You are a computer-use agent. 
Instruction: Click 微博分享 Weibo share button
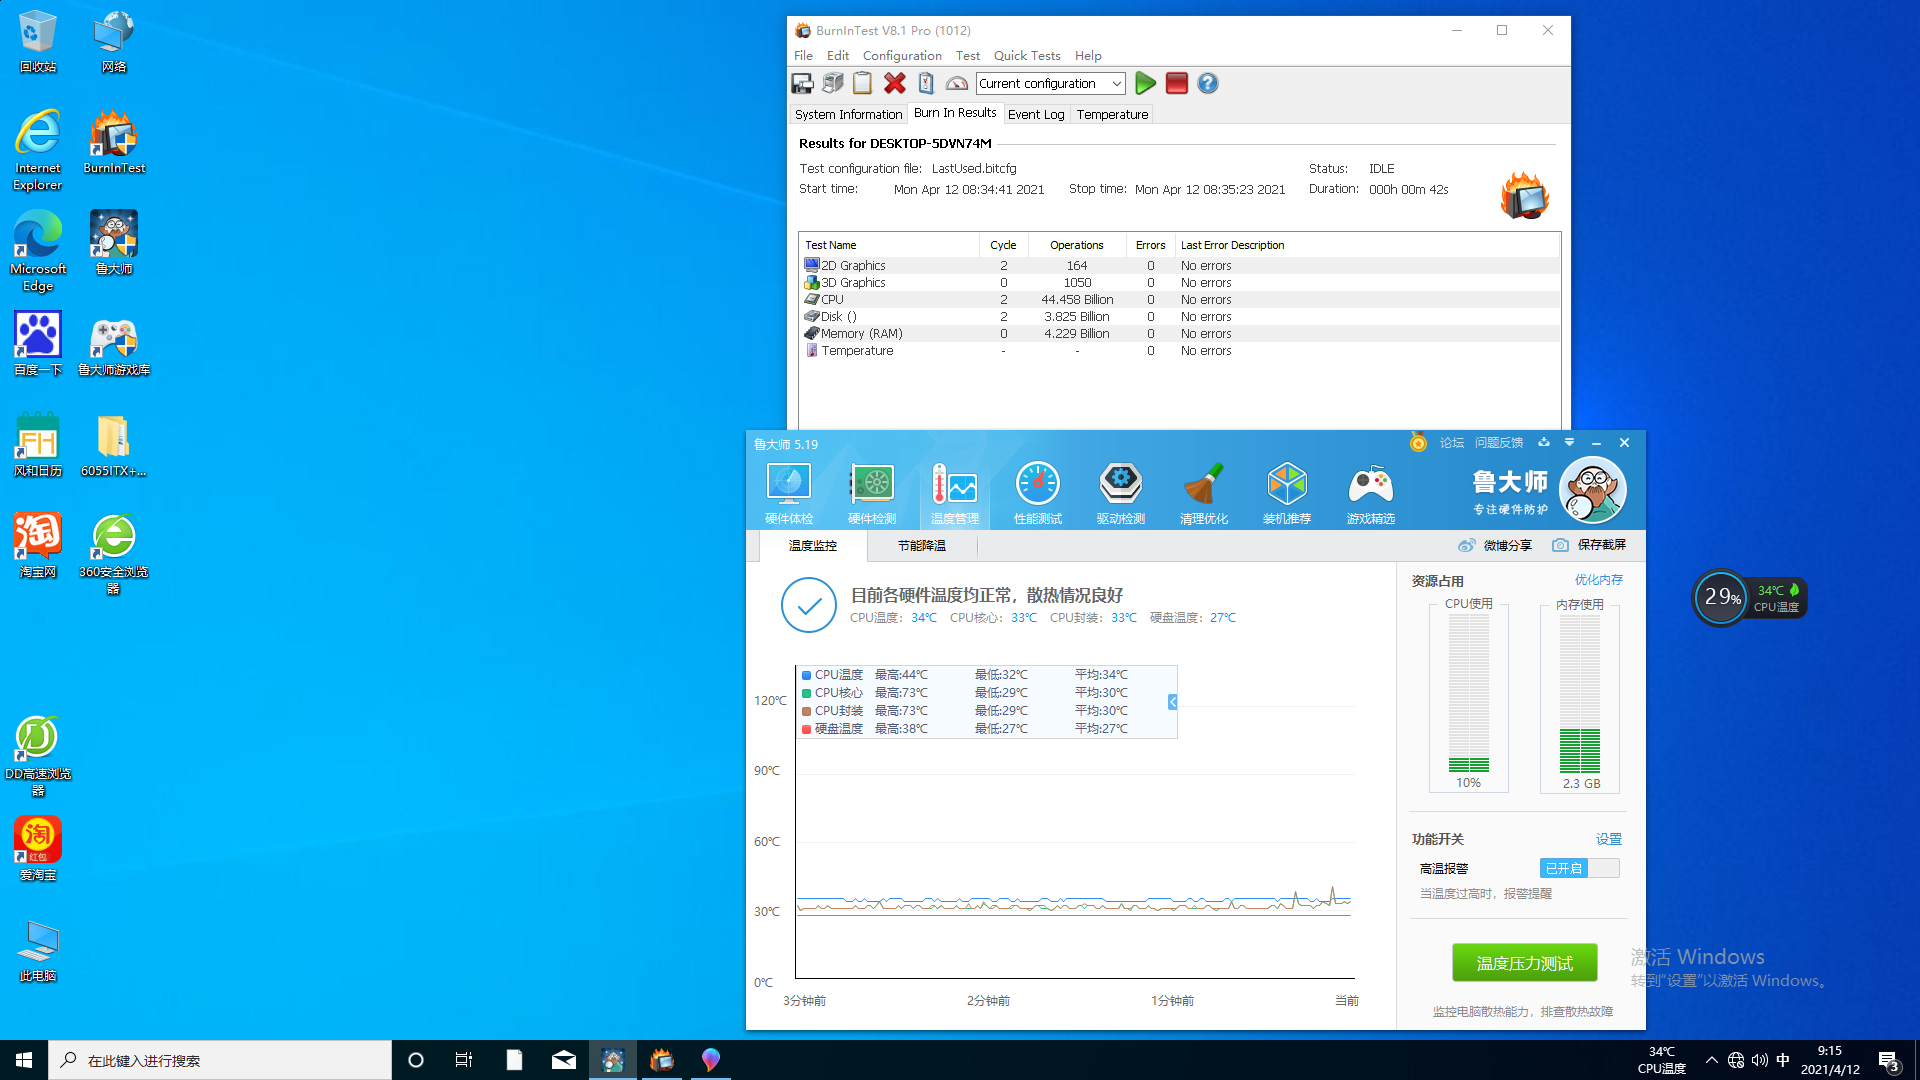point(1495,545)
